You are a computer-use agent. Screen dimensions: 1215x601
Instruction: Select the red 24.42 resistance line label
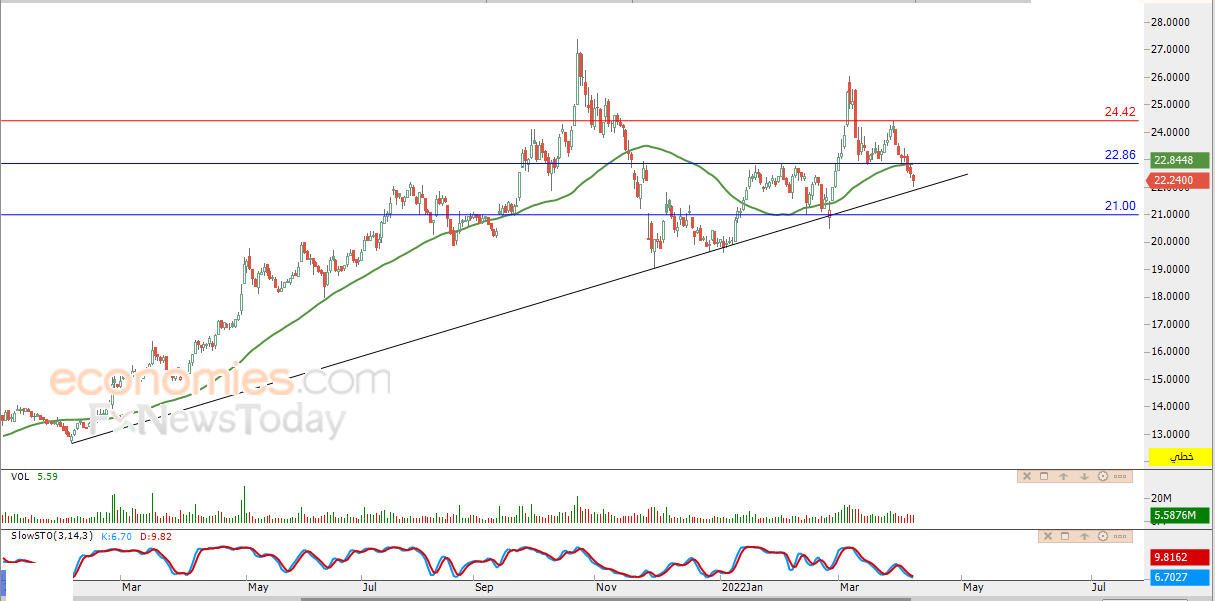click(x=1120, y=112)
